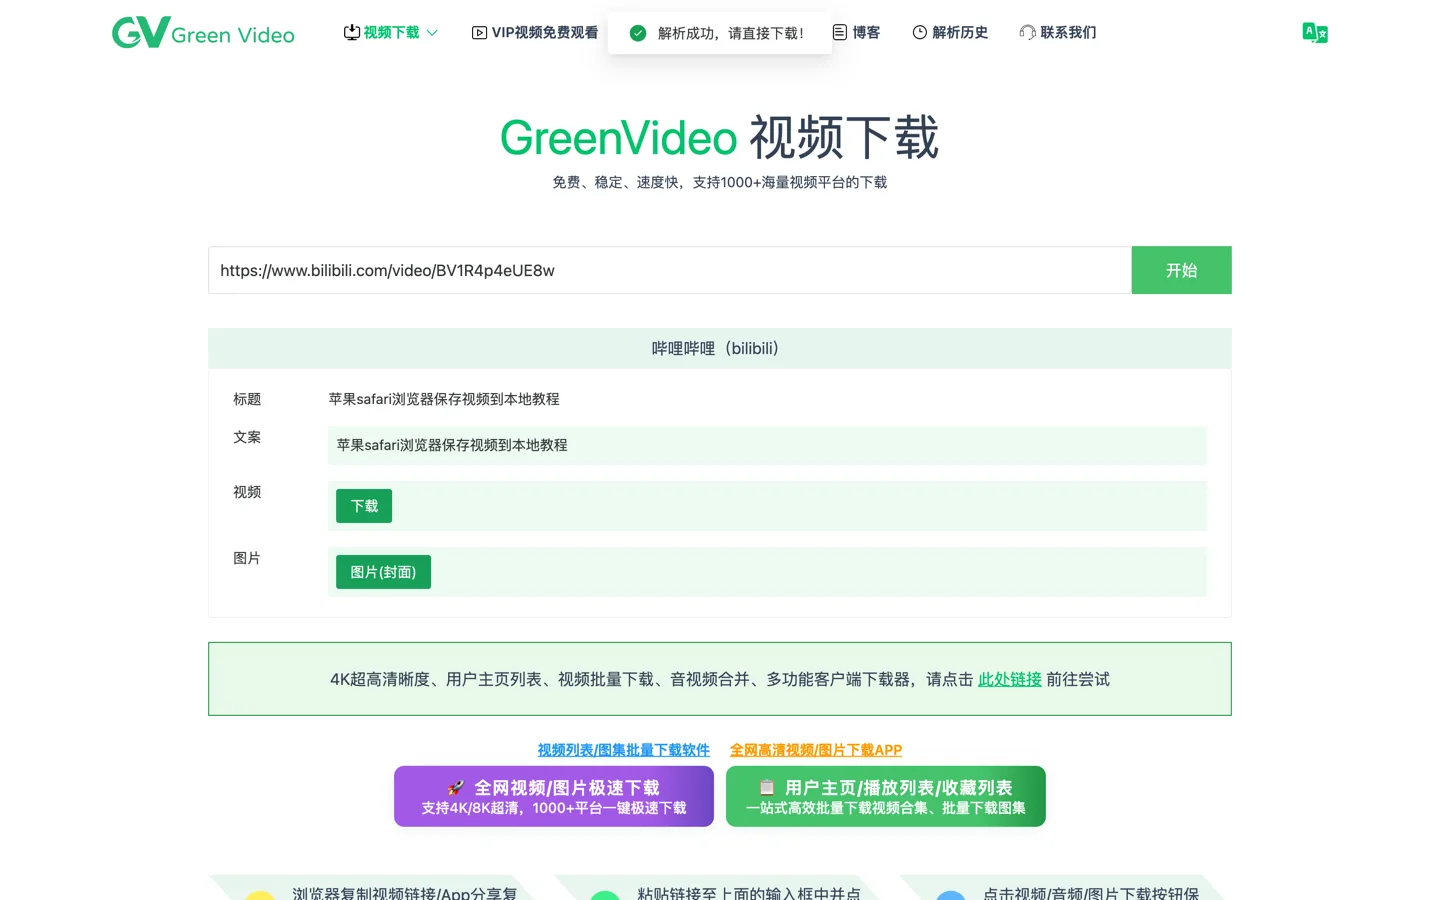Click the 标题 label

pyautogui.click(x=247, y=399)
